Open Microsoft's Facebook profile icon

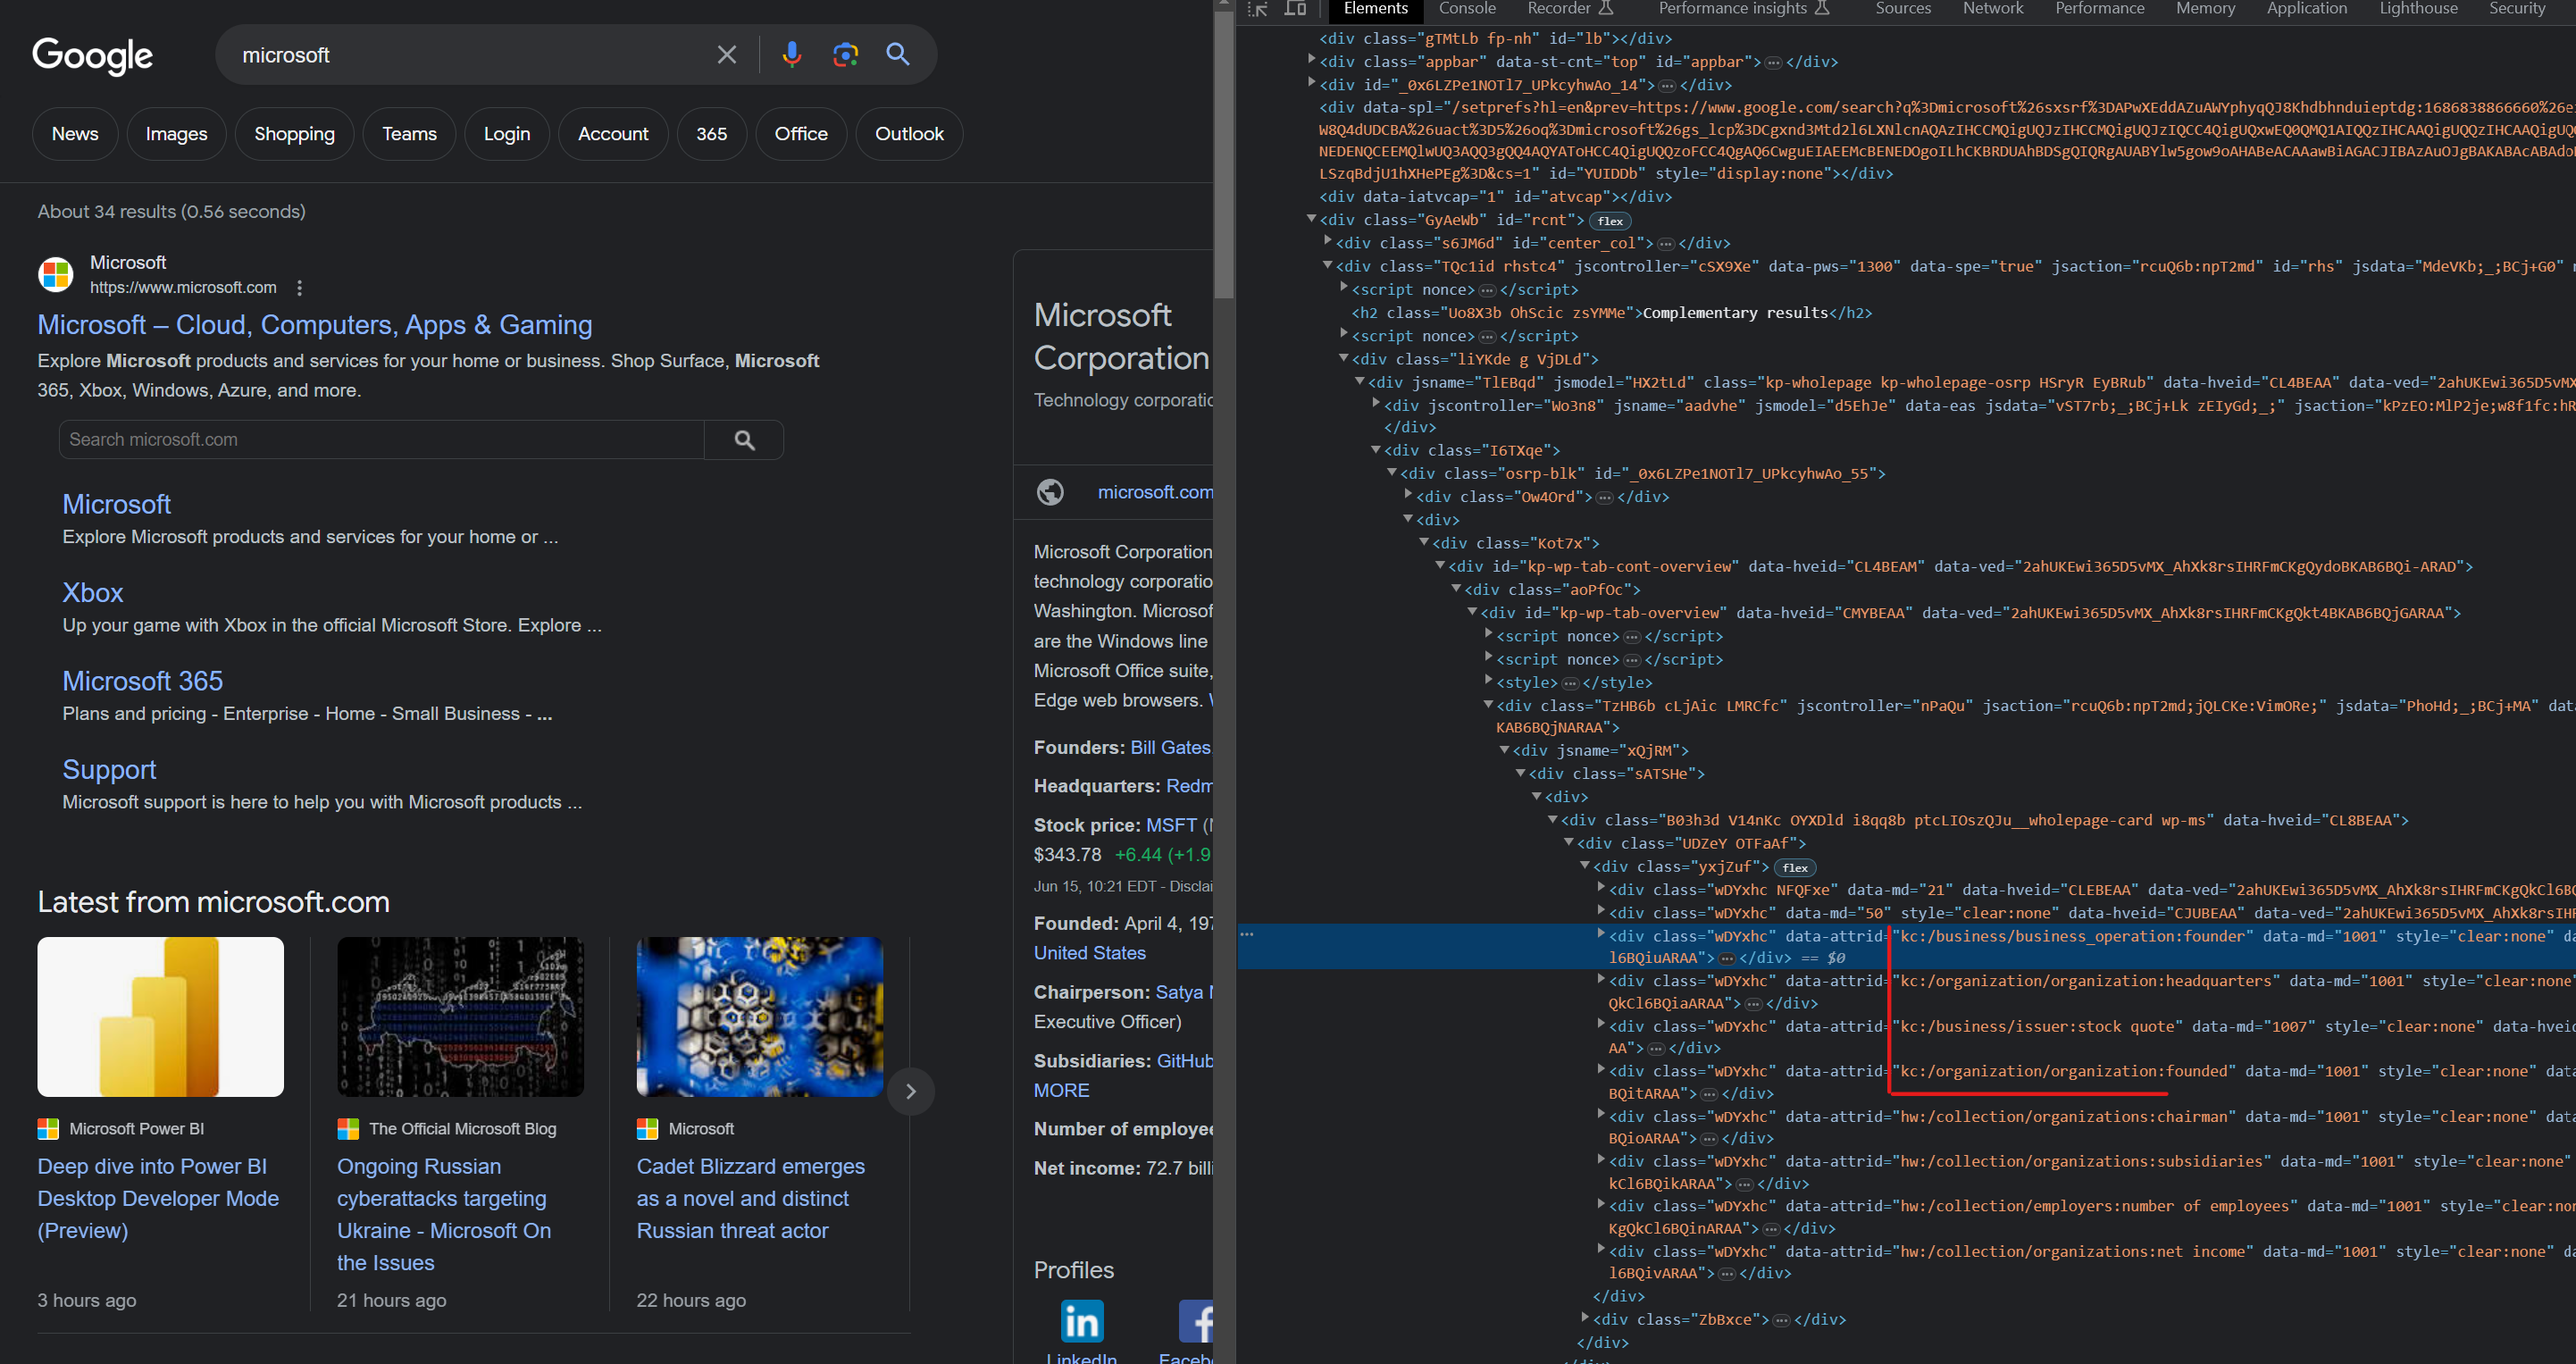pos(1196,1321)
